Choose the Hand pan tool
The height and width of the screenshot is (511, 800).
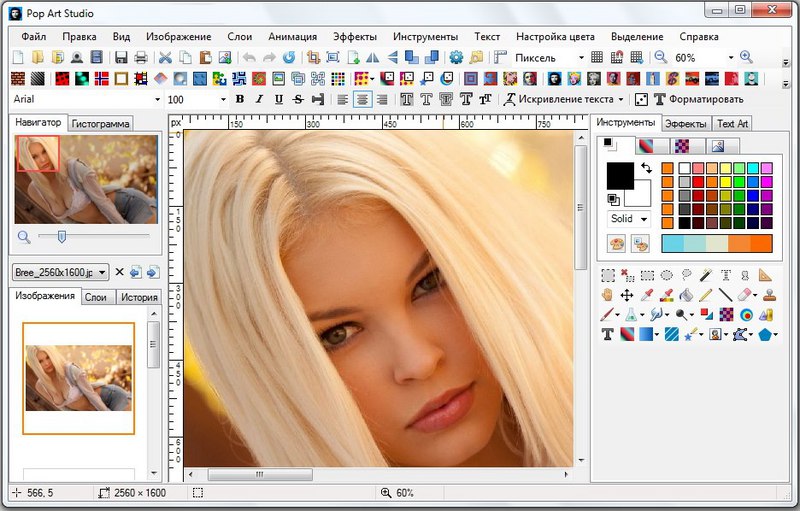click(x=607, y=295)
